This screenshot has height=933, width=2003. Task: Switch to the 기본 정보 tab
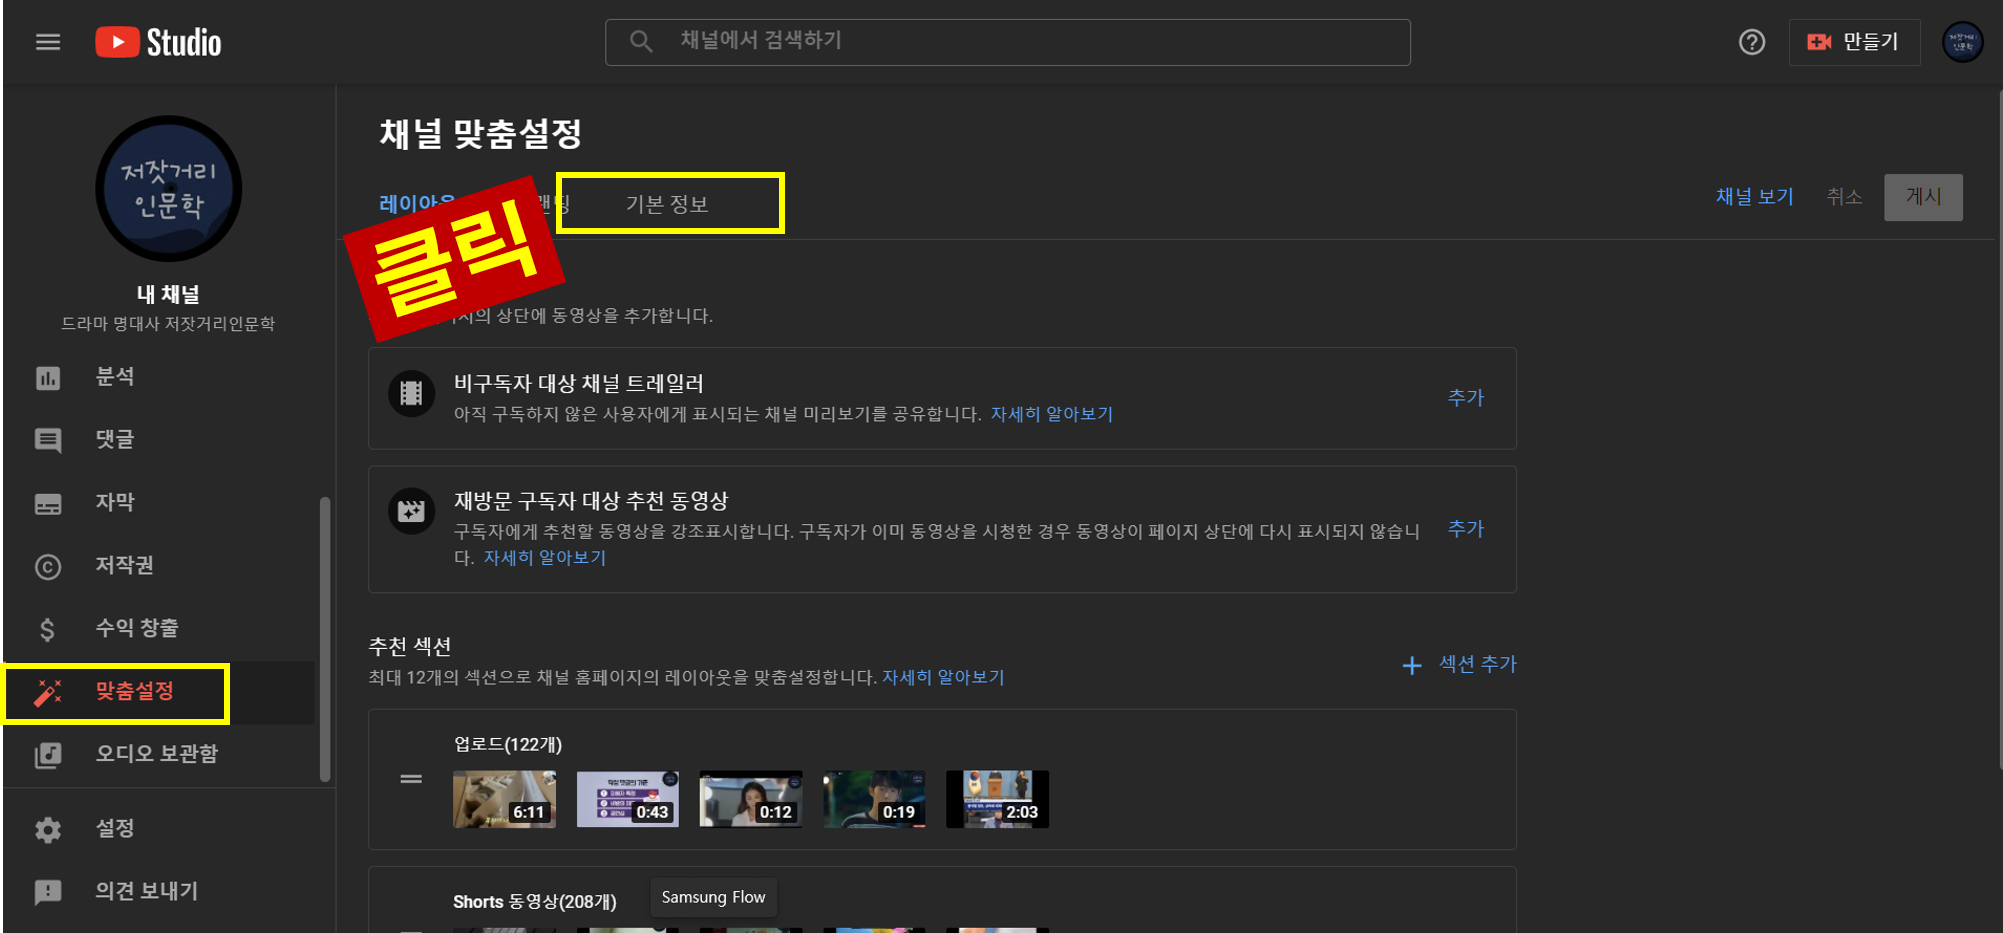(x=667, y=204)
